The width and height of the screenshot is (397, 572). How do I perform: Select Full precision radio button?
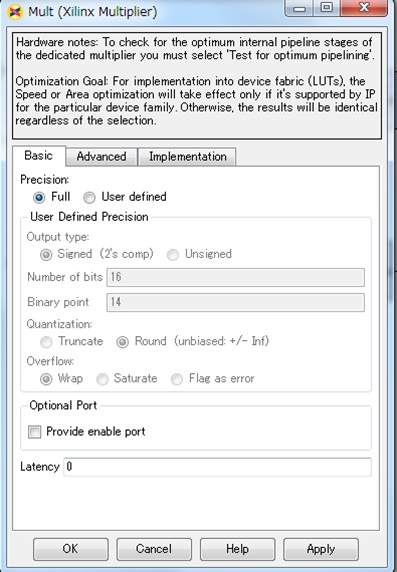point(39,197)
